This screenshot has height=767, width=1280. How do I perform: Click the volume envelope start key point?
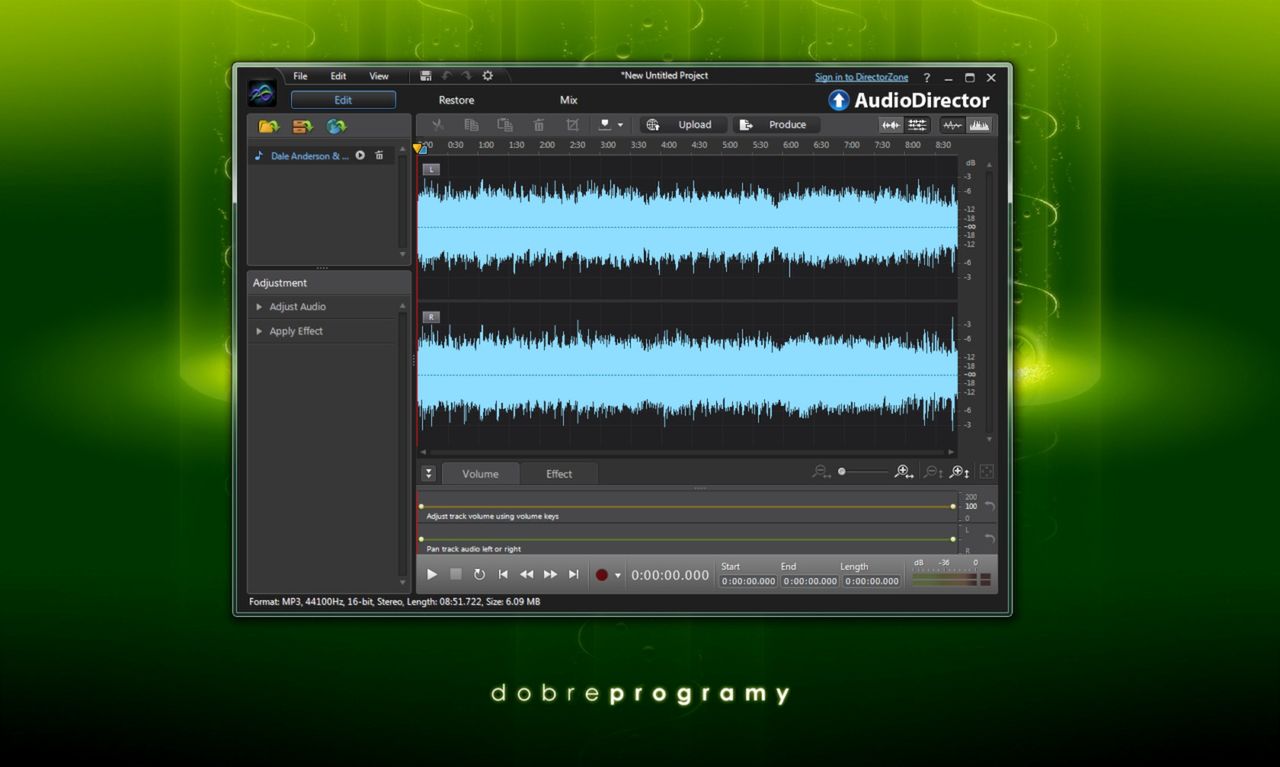coord(421,506)
